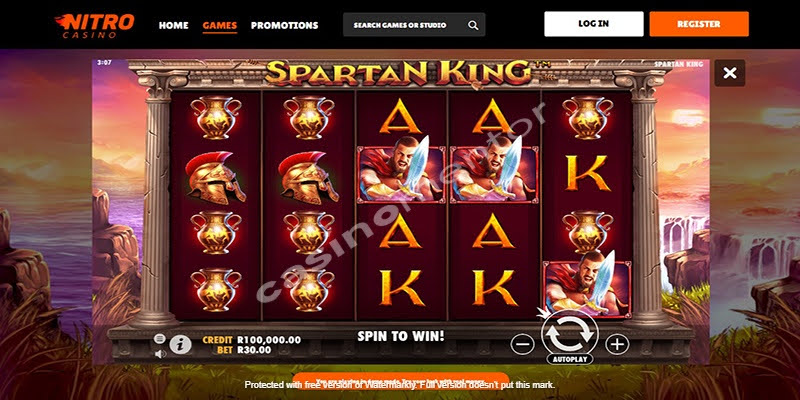Viewport: 800px width, 400px height.
Task: Open the Home menu item
Action: (x=173, y=25)
